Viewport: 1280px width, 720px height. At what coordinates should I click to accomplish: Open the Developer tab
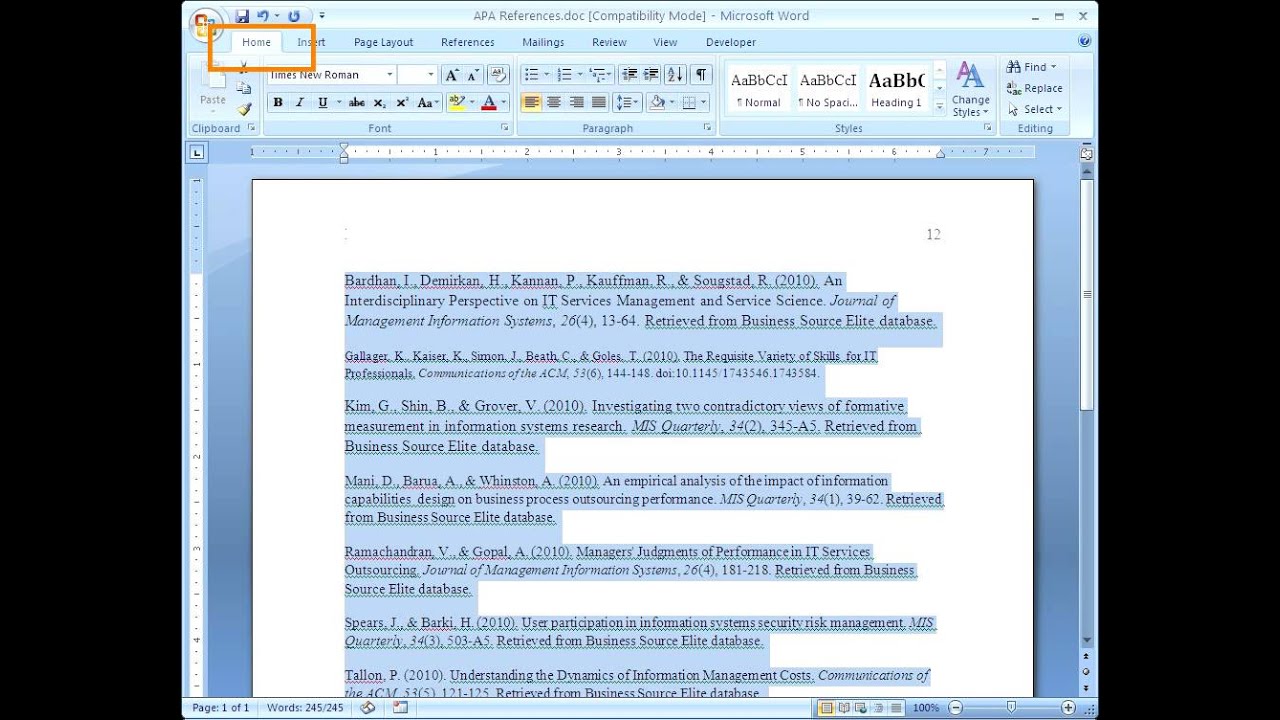click(x=731, y=42)
